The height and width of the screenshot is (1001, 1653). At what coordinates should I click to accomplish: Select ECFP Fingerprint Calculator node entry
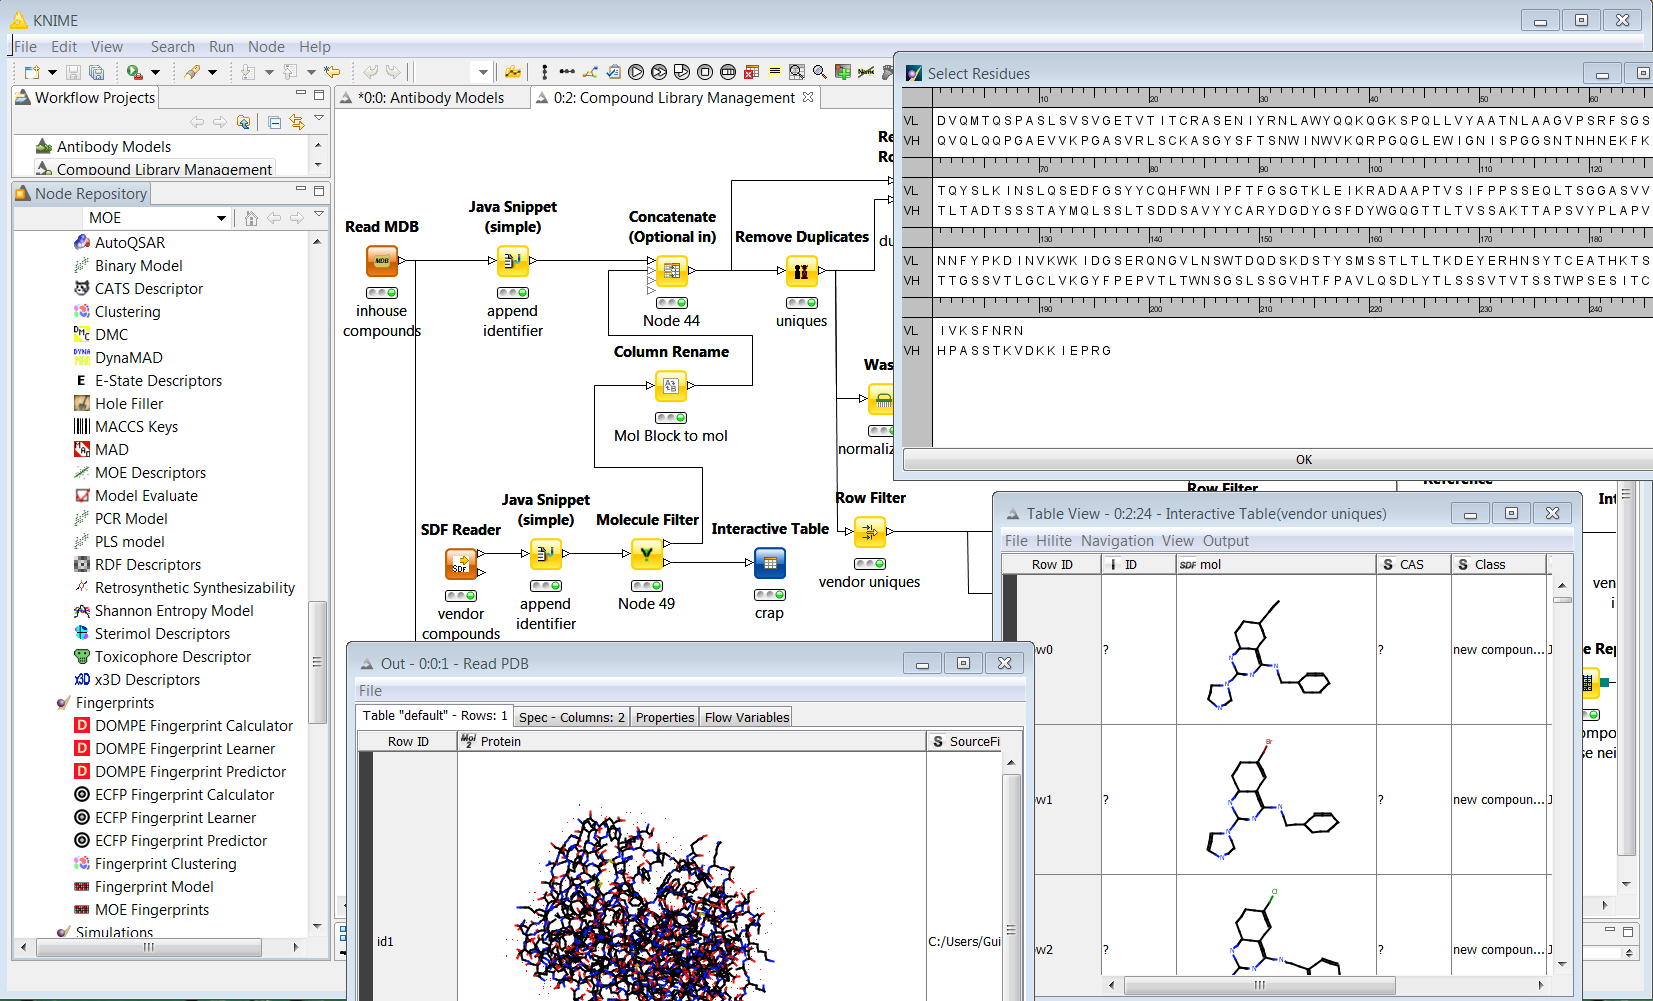[184, 795]
